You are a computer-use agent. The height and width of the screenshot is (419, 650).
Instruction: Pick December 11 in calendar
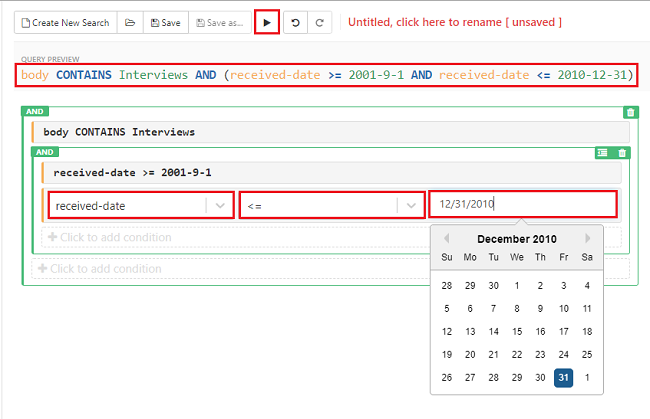point(587,309)
